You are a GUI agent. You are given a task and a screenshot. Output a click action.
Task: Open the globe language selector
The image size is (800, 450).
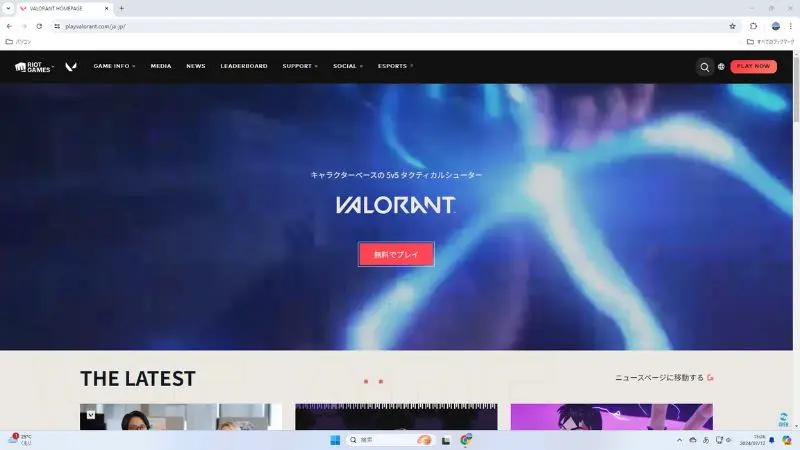pos(721,67)
